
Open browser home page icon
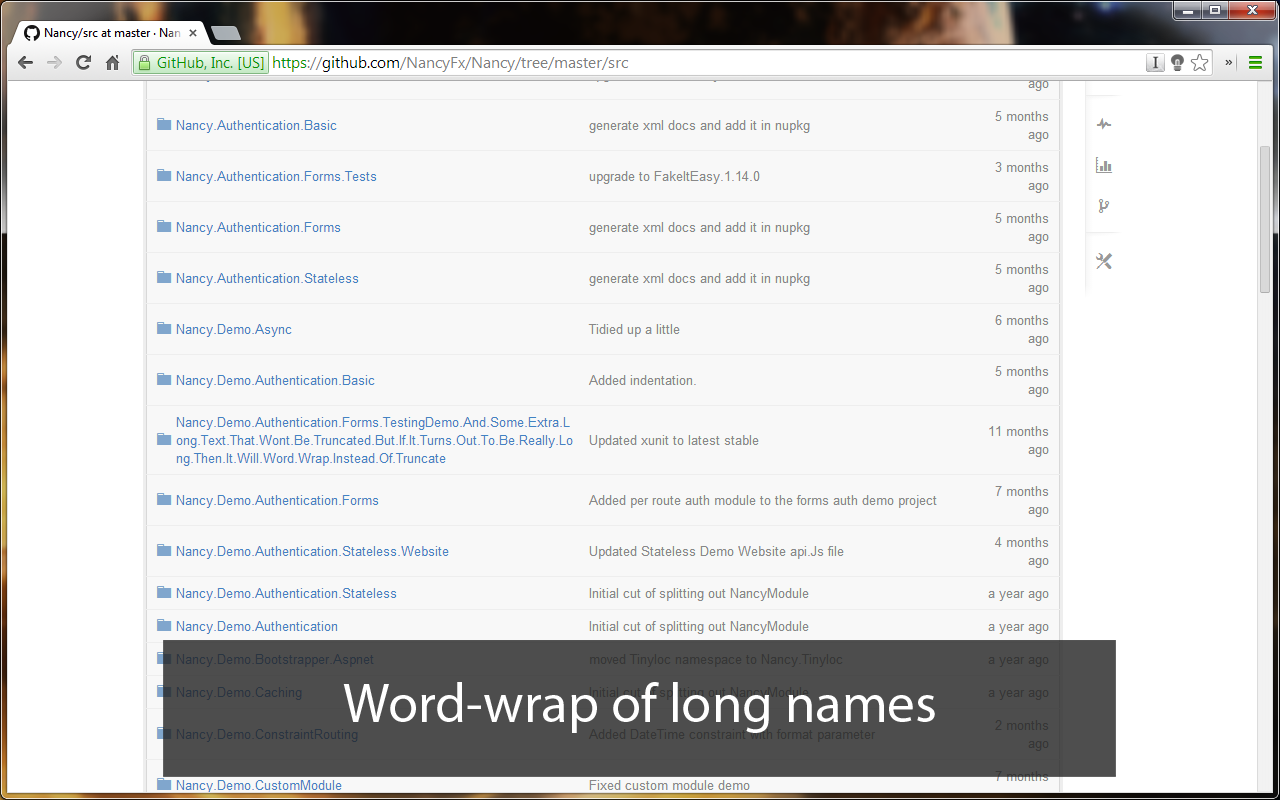point(112,62)
